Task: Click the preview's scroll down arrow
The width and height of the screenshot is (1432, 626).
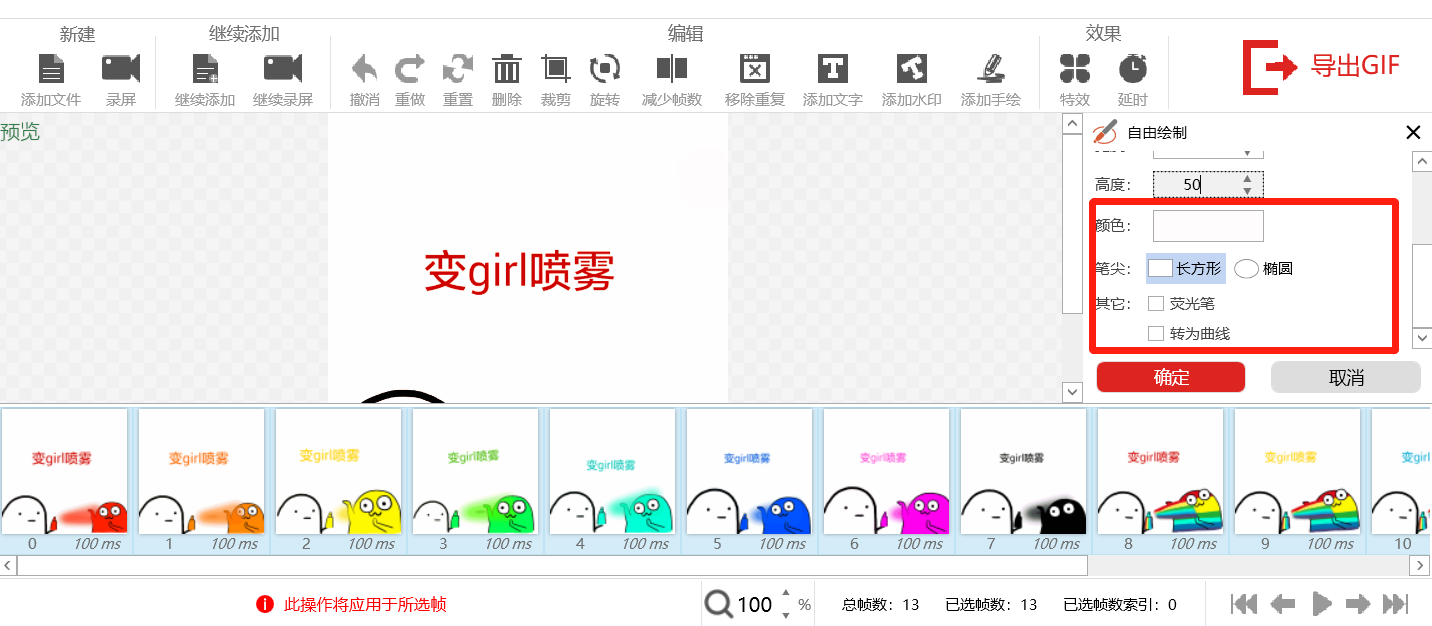Action: coord(1072,392)
